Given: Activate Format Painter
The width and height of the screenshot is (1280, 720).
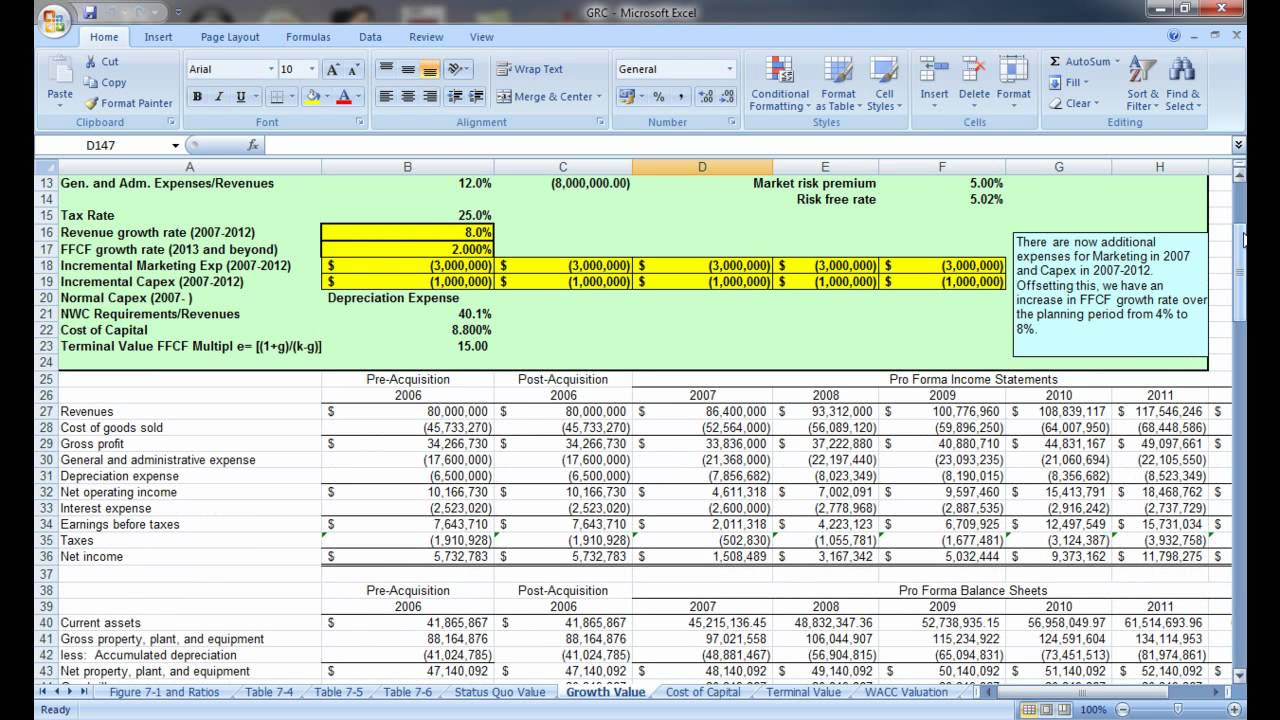Looking at the screenshot, I should click(128, 103).
